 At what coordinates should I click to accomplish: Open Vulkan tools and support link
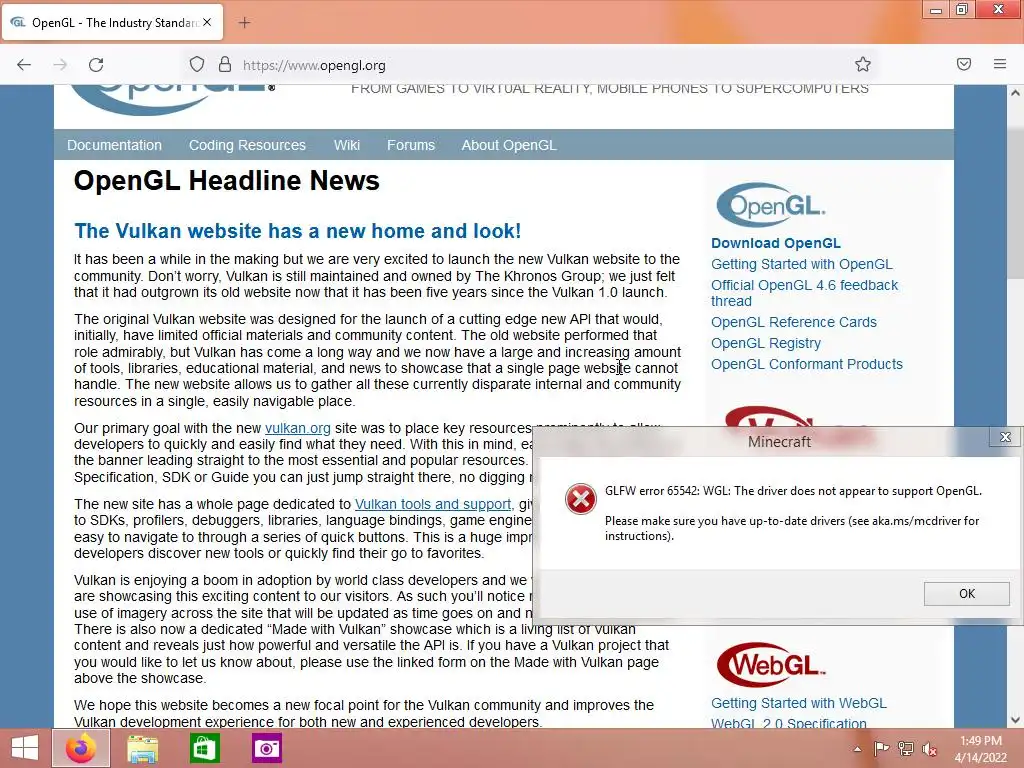433,504
